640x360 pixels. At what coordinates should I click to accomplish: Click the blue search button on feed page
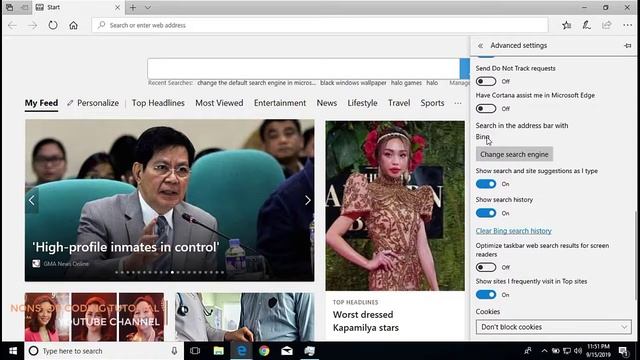coord(464,69)
